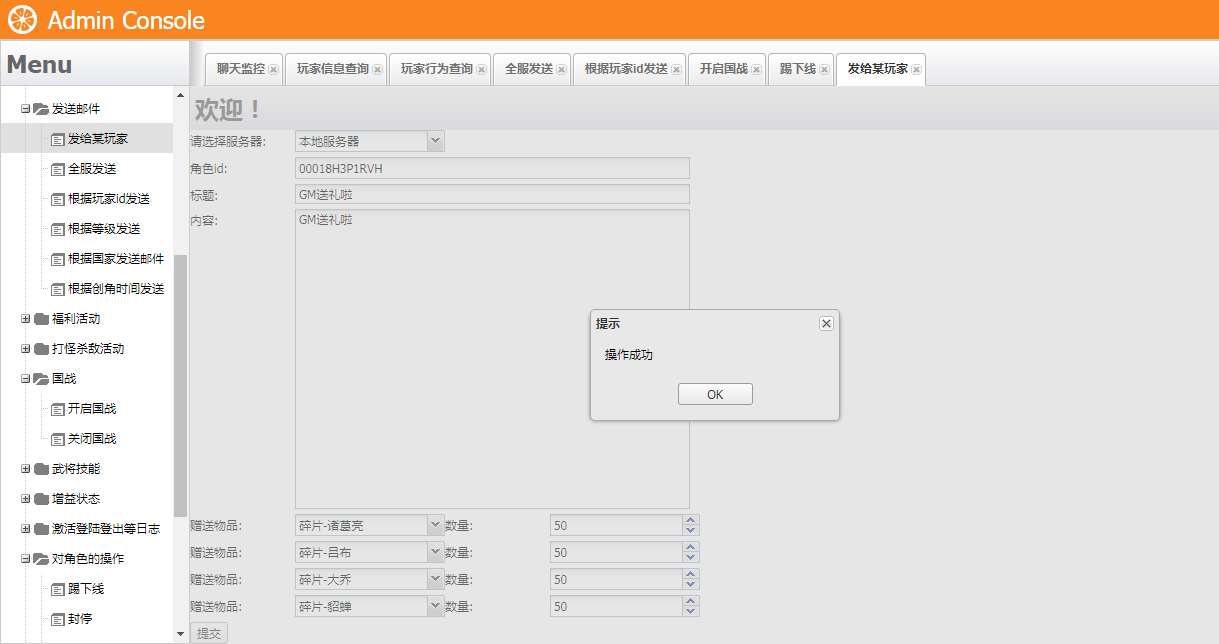The width and height of the screenshot is (1219, 644).
Task: Click the document icon beside 全服发送
Action: (58, 169)
